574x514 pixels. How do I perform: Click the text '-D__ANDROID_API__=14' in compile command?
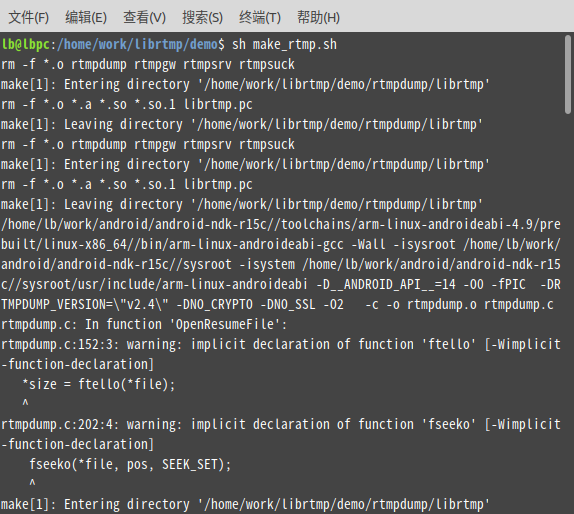click(x=386, y=284)
